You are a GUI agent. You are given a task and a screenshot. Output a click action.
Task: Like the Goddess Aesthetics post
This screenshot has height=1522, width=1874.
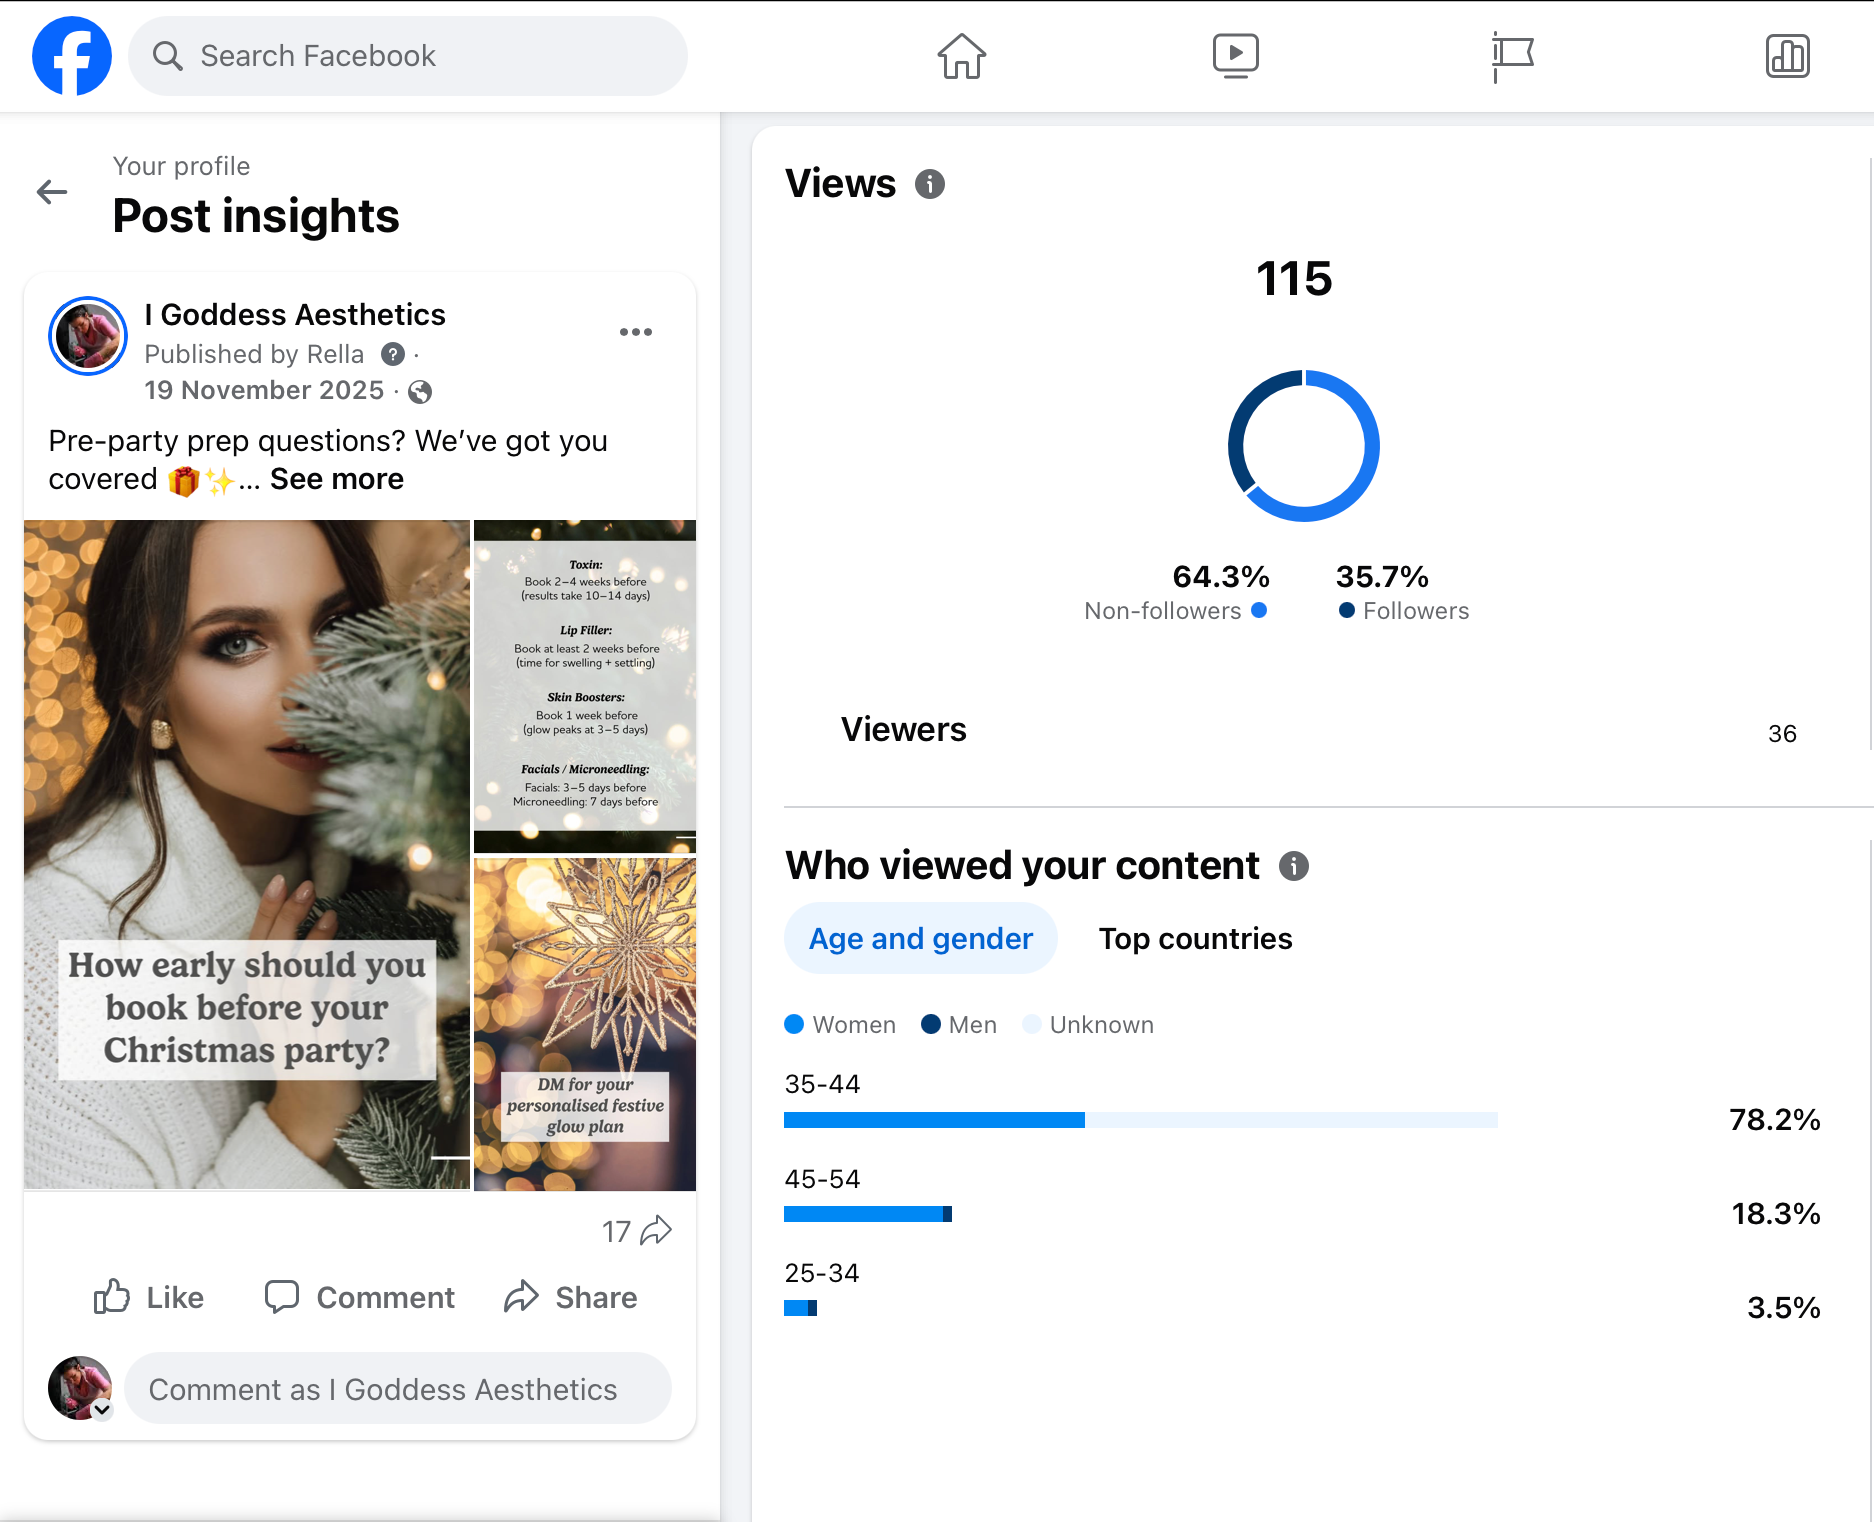(149, 1297)
